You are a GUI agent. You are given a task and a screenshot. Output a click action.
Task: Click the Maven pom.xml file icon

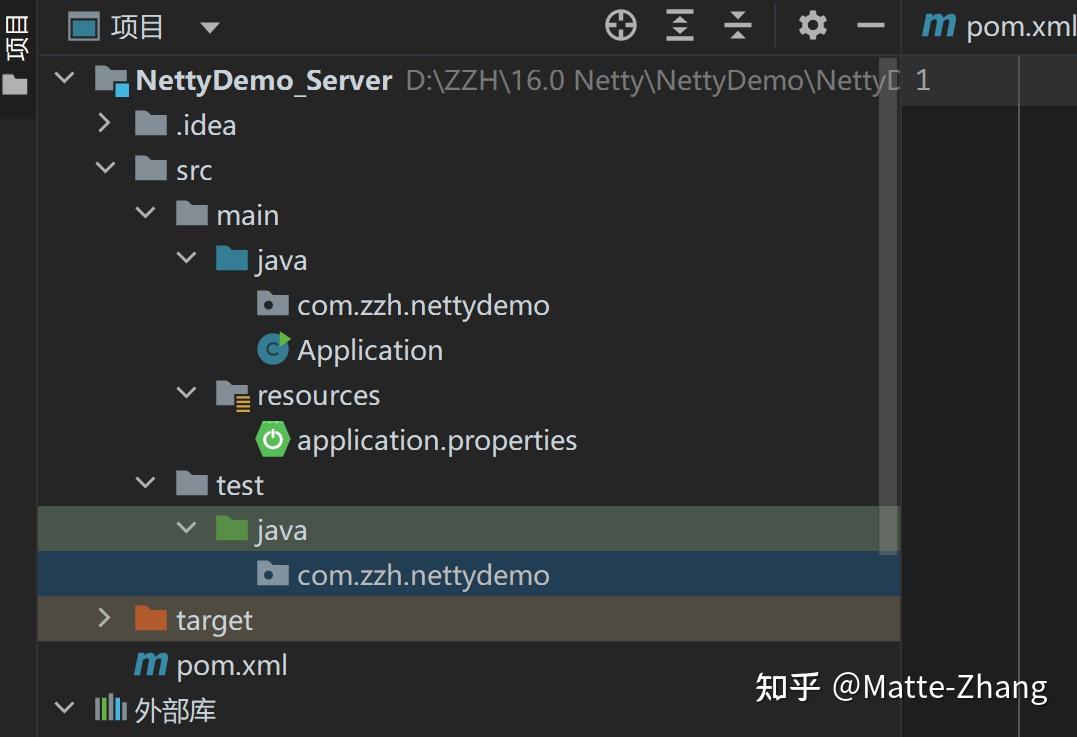[151, 664]
